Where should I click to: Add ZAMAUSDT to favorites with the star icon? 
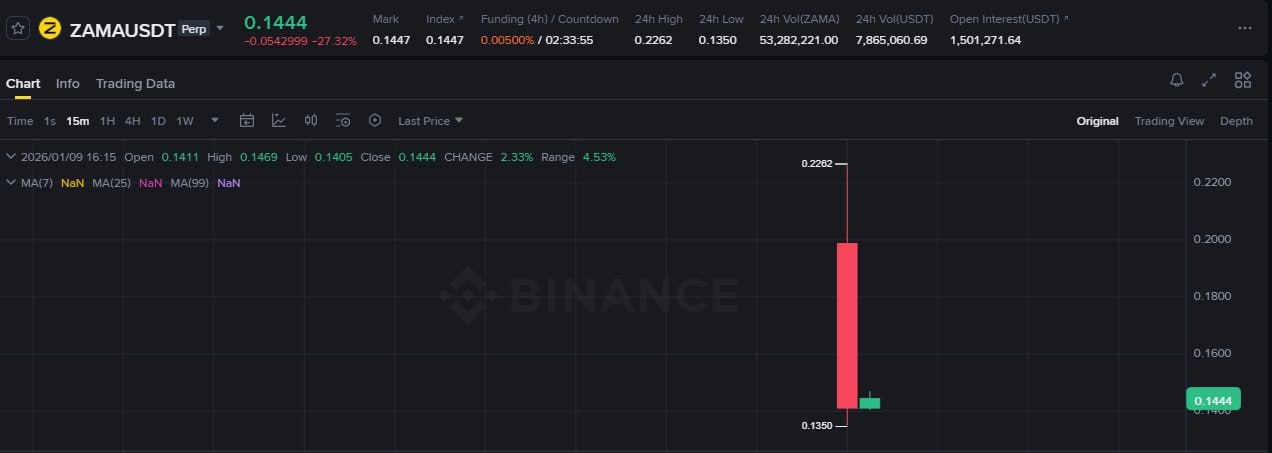(x=18, y=29)
